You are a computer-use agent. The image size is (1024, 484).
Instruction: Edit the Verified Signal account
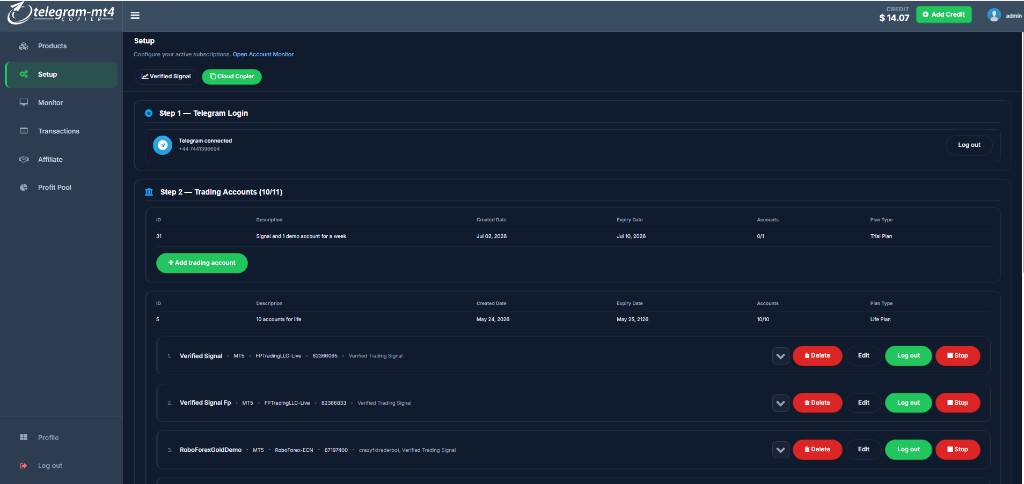(863, 356)
